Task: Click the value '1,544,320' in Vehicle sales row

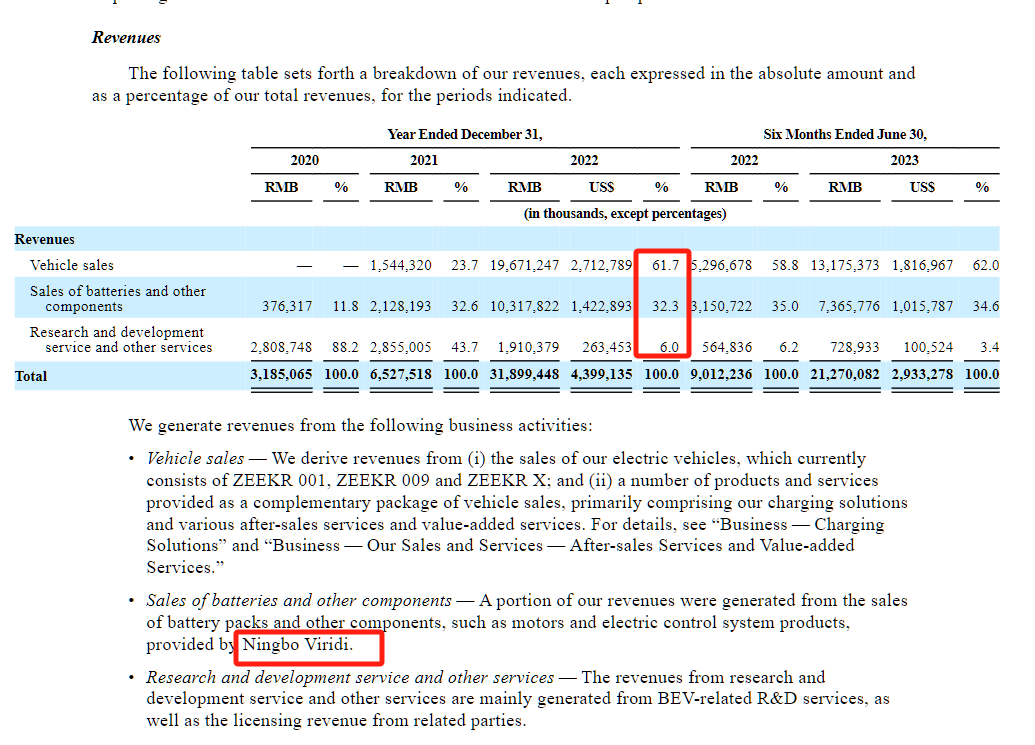Action: pyautogui.click(x=401, y=265)
